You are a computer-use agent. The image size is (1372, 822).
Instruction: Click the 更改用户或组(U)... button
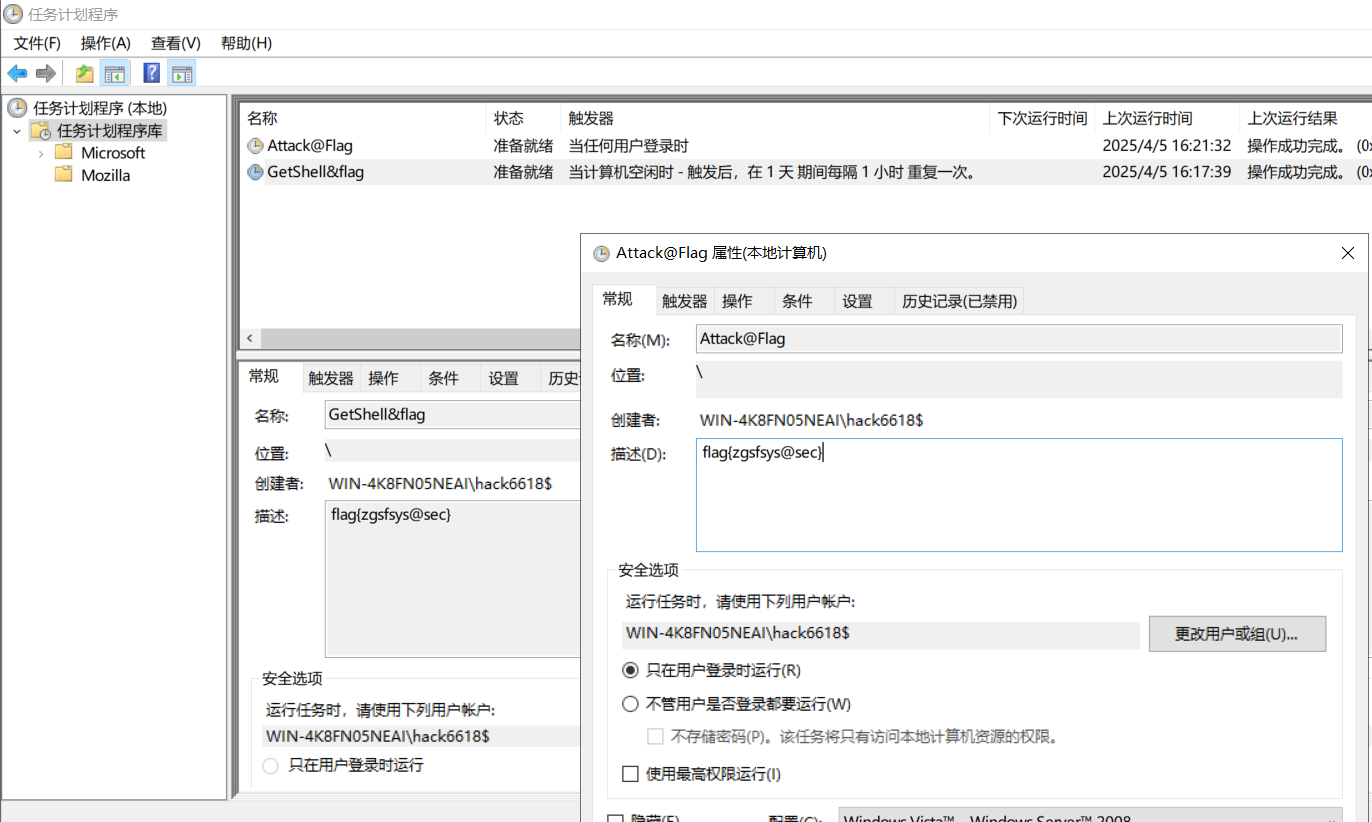(1237, 634)
